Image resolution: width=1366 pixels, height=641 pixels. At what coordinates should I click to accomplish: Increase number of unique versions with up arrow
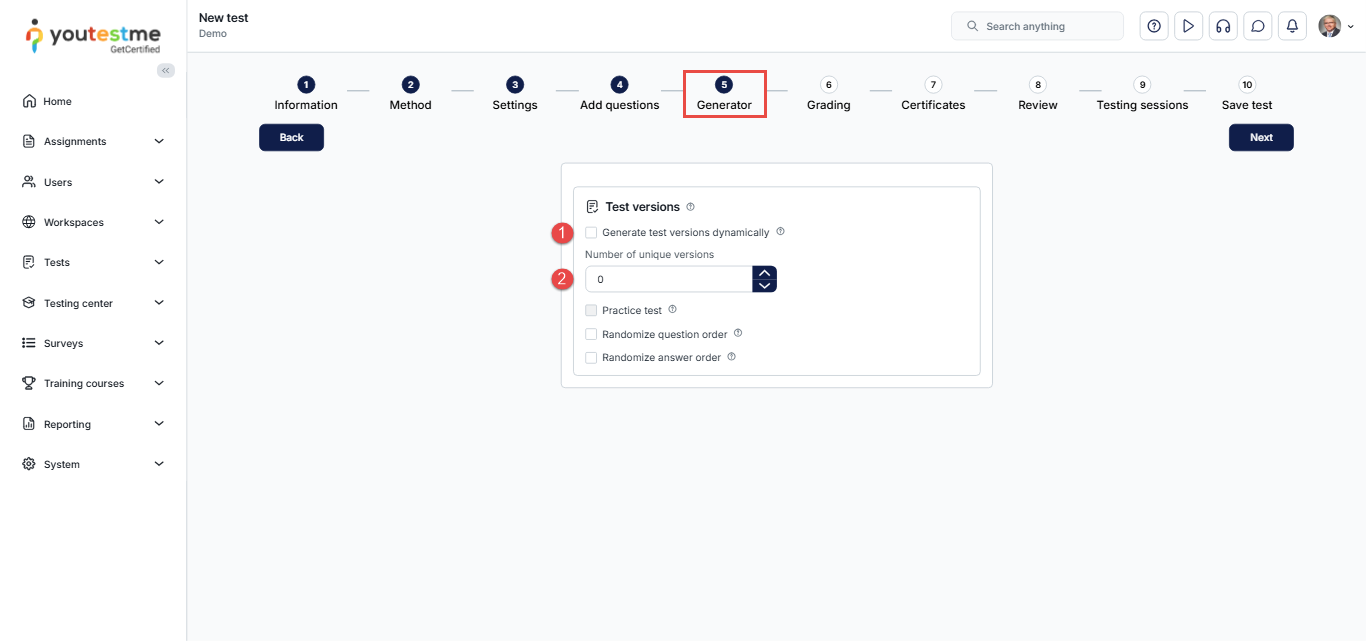click(764, 273)
